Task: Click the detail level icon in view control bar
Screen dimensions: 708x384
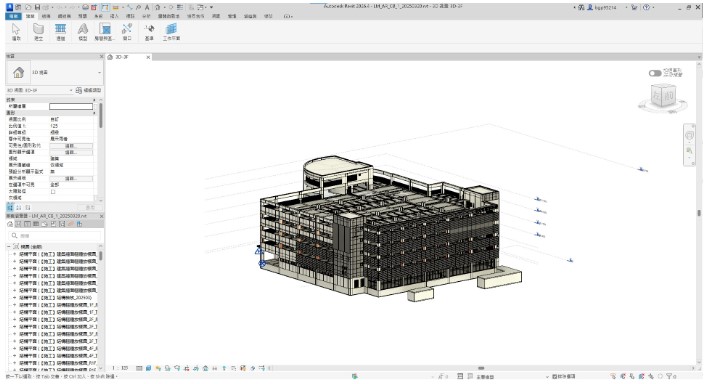Action: [139, 368]
